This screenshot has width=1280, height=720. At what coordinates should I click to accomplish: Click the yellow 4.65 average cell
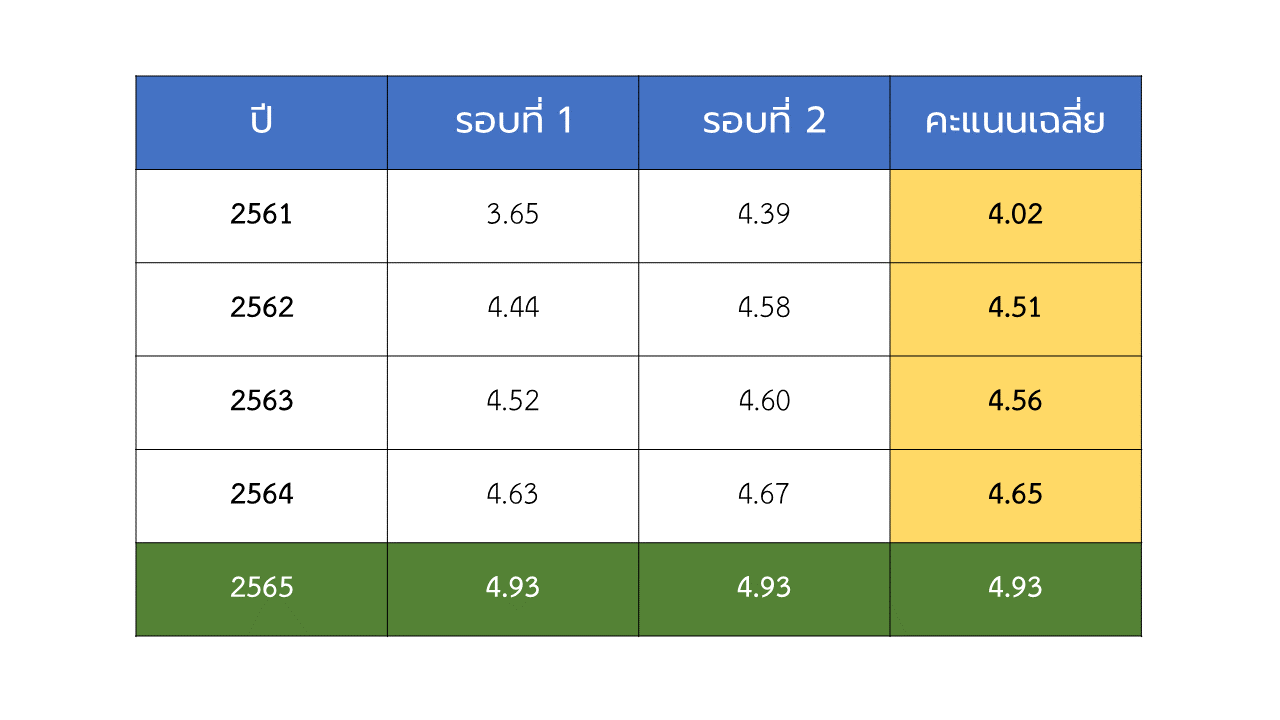(x=1015, y=496)
